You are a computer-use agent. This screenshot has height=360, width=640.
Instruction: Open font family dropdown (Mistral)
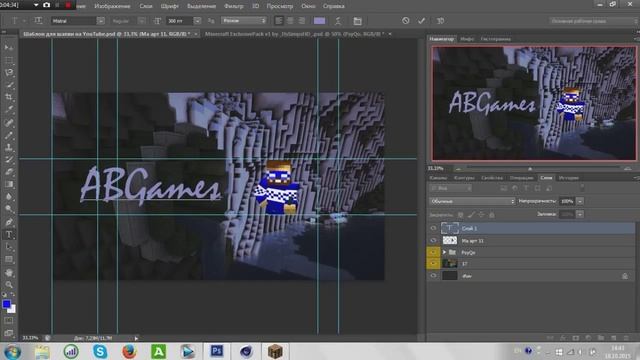[x=100, y=20]
